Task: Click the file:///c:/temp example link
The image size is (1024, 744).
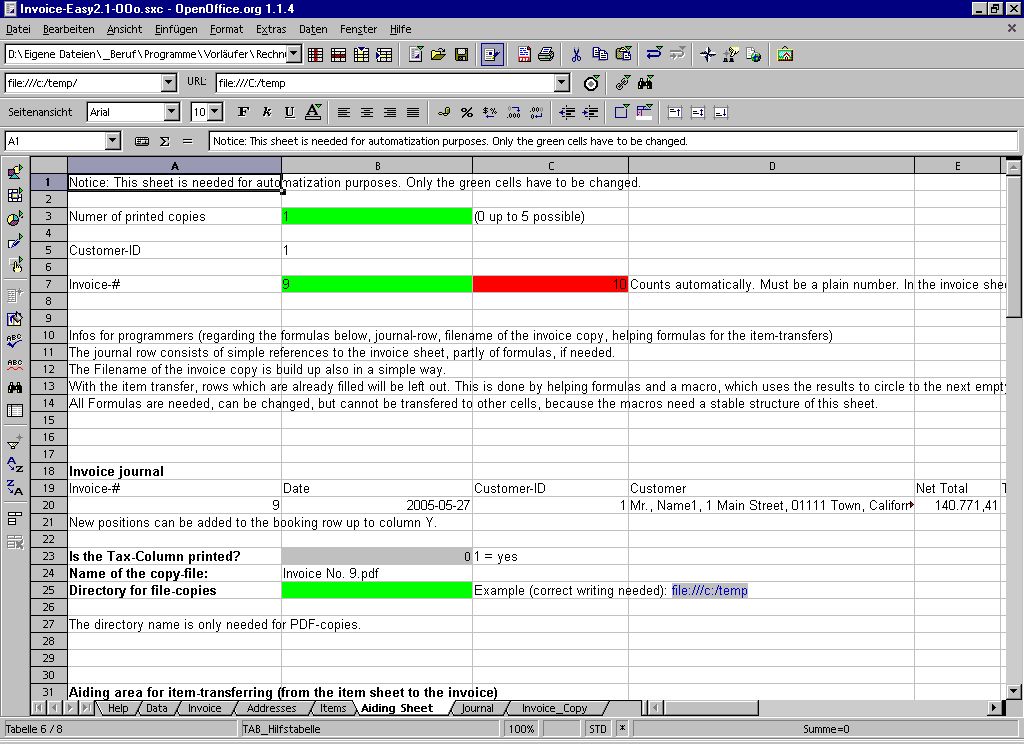Action: 709,591
